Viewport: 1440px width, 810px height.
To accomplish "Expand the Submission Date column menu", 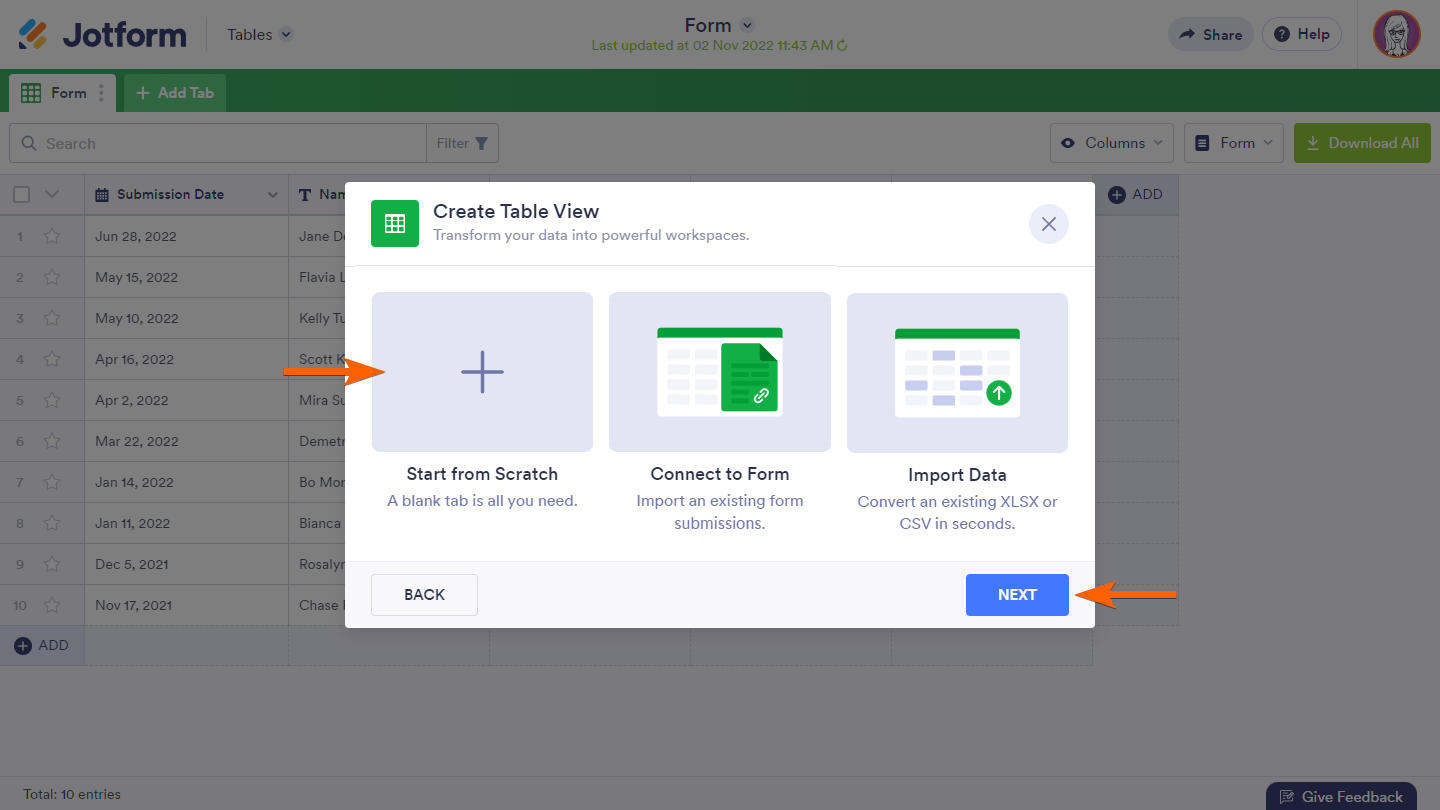I will tap(272, 195).
